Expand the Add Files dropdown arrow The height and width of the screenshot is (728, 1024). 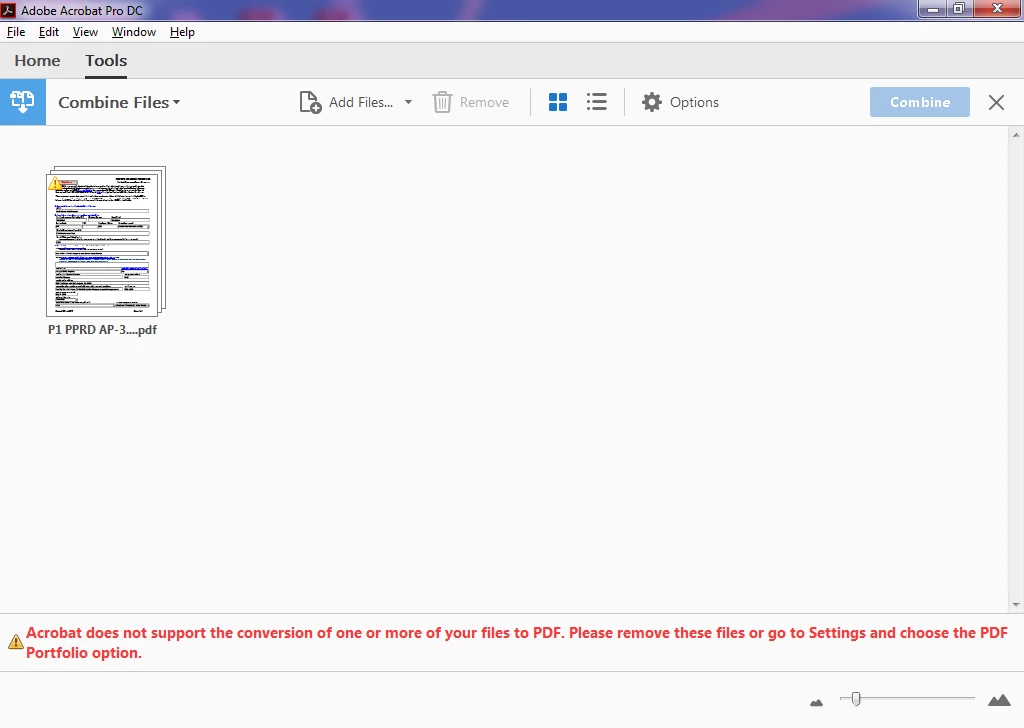click(x=408, y=103)
